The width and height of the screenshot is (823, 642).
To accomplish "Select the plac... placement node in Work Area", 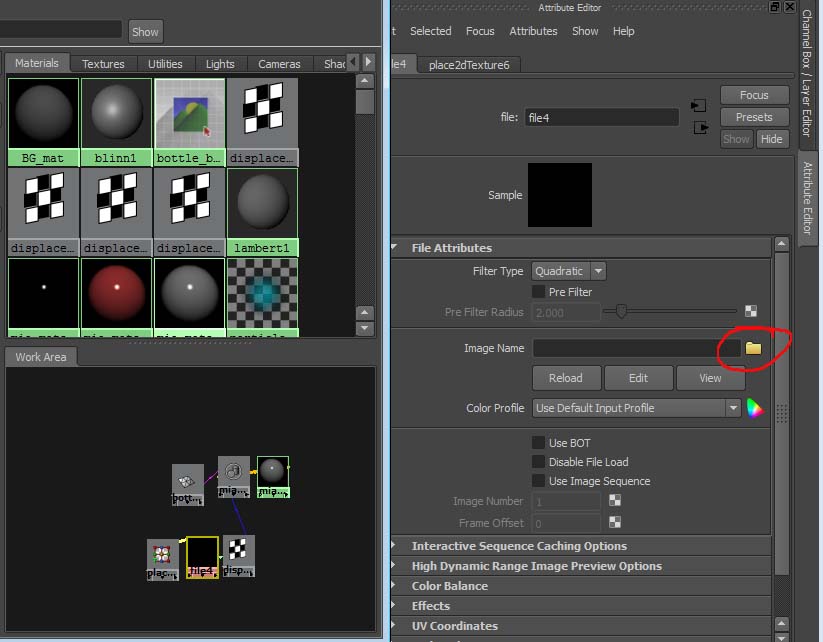I will pyautogui.click(x=163, y=560).
